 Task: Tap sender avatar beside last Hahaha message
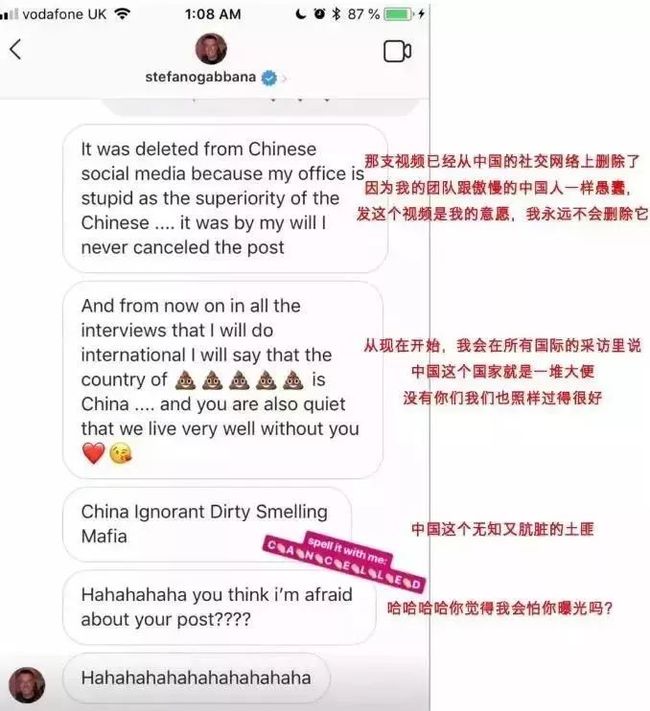27,685
